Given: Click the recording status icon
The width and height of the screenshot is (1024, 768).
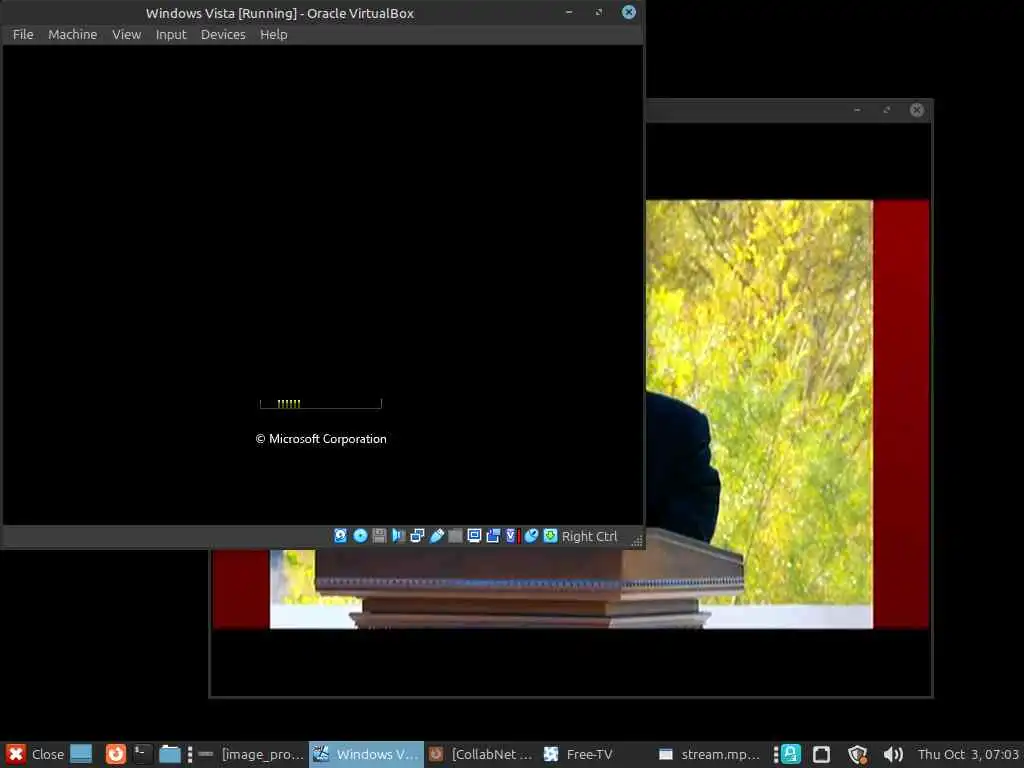Looking at the screenshot, I should [x=493, y=536].
